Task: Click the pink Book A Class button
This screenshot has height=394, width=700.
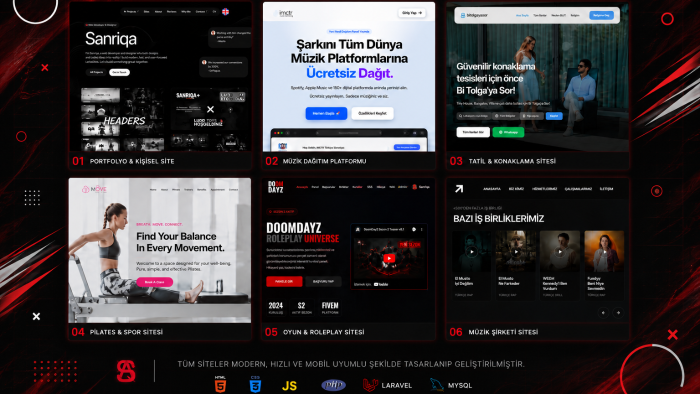Action: point(154,282)
